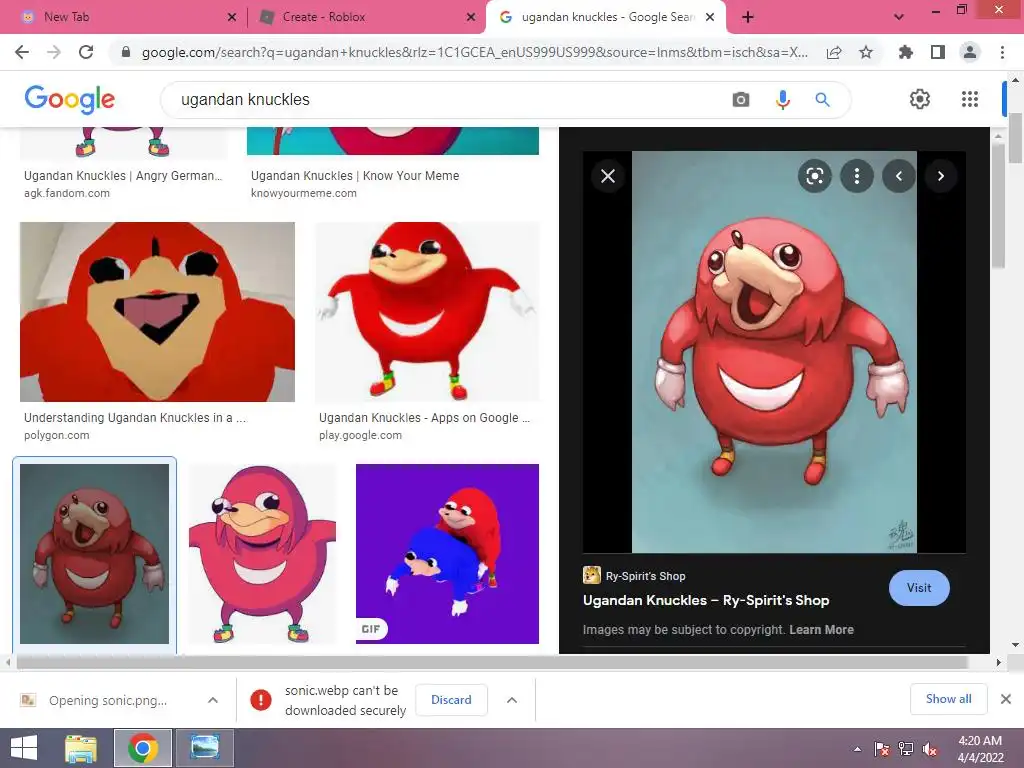Discard the sonic.webp download
This screenshot has width=1024, height=768.
point(451,699)
